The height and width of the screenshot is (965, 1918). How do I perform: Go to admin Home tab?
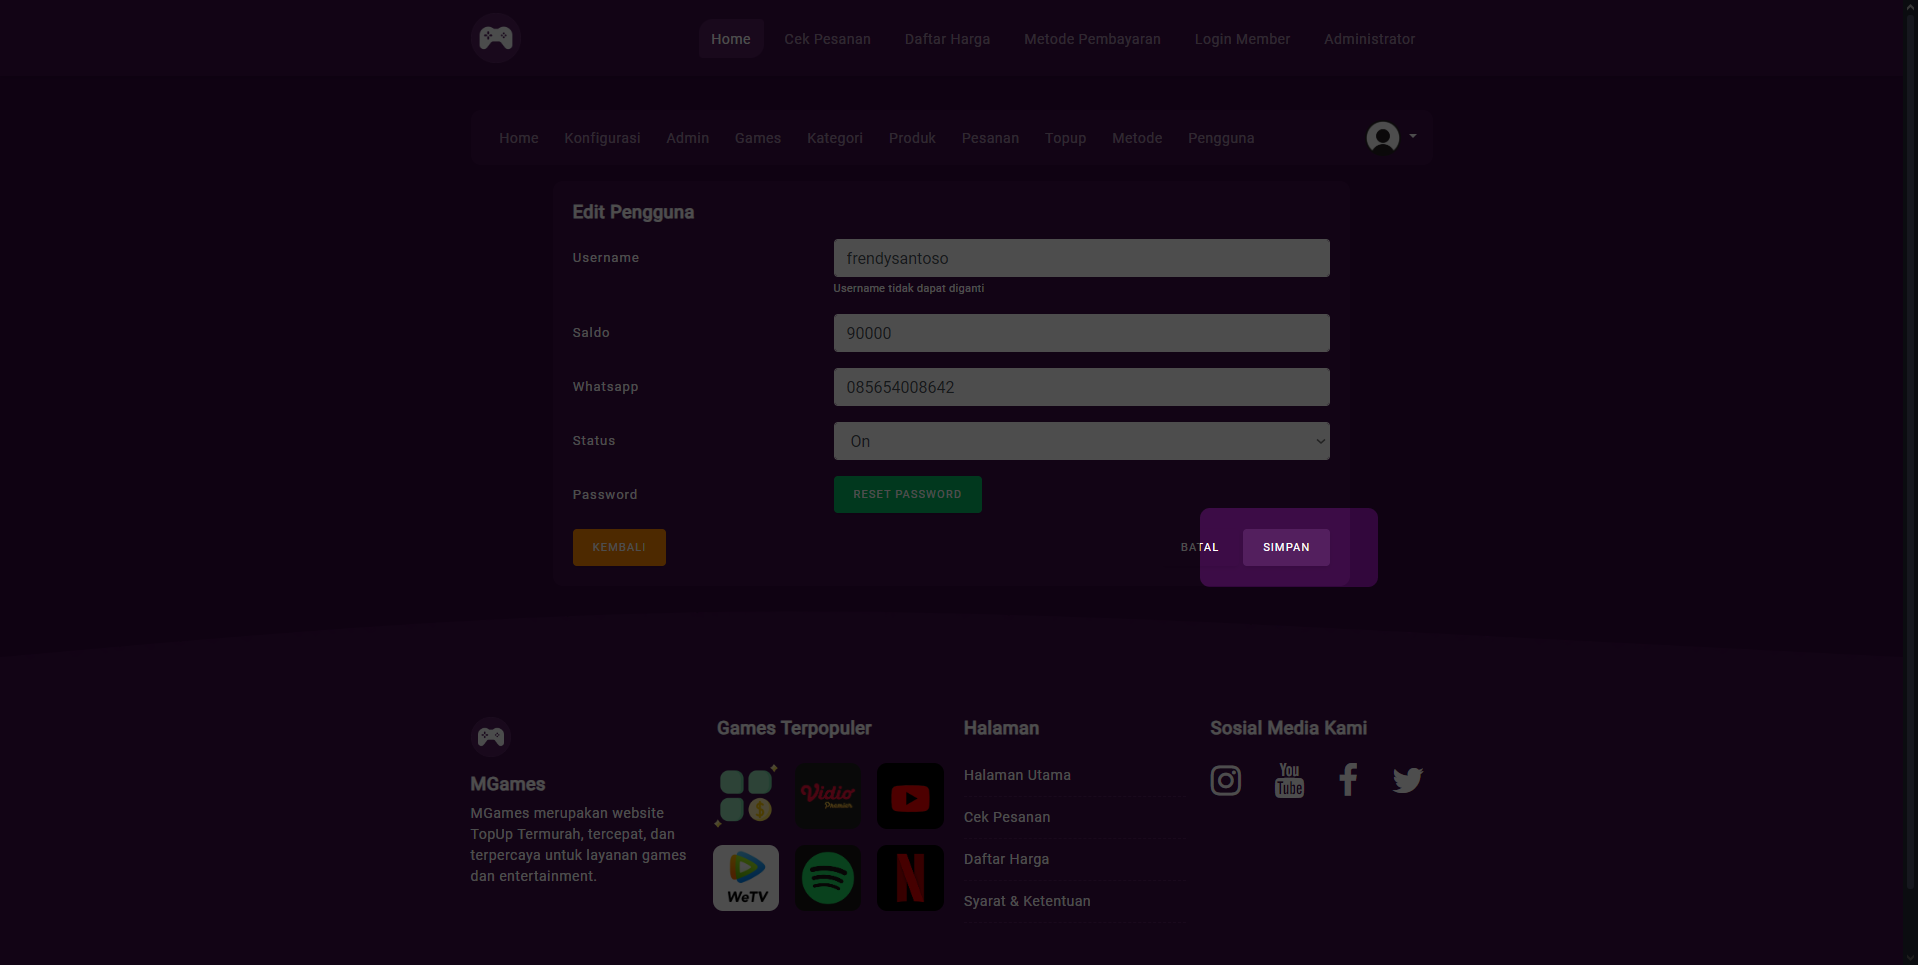(x=519, y=138)
